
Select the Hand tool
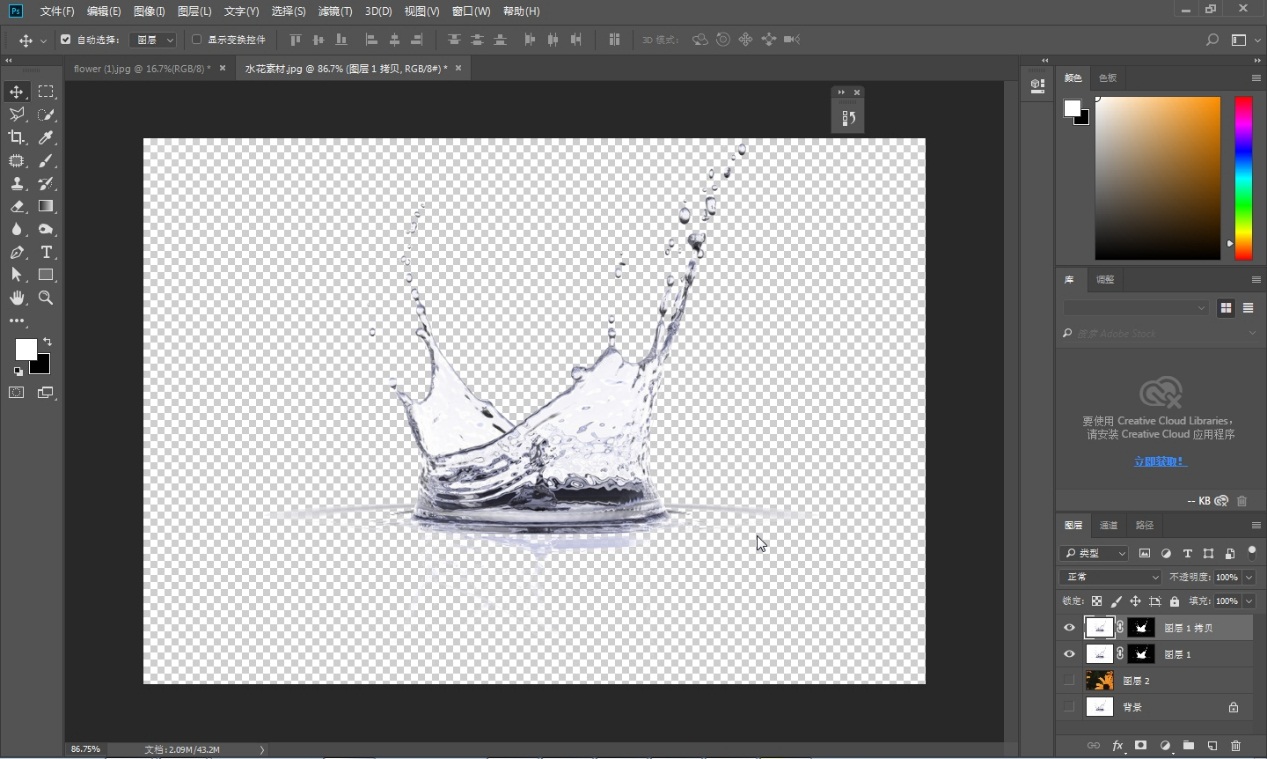point(17,298)
